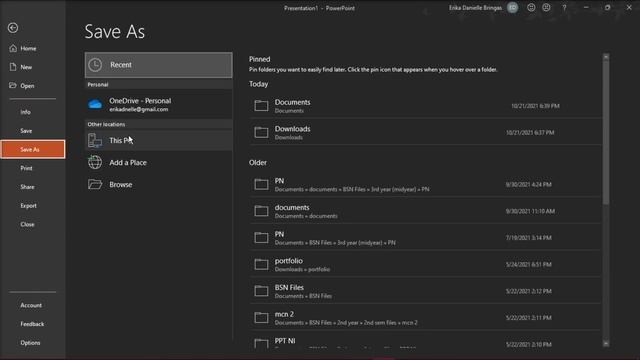Select the Documents folder from Today

[425, 106]
